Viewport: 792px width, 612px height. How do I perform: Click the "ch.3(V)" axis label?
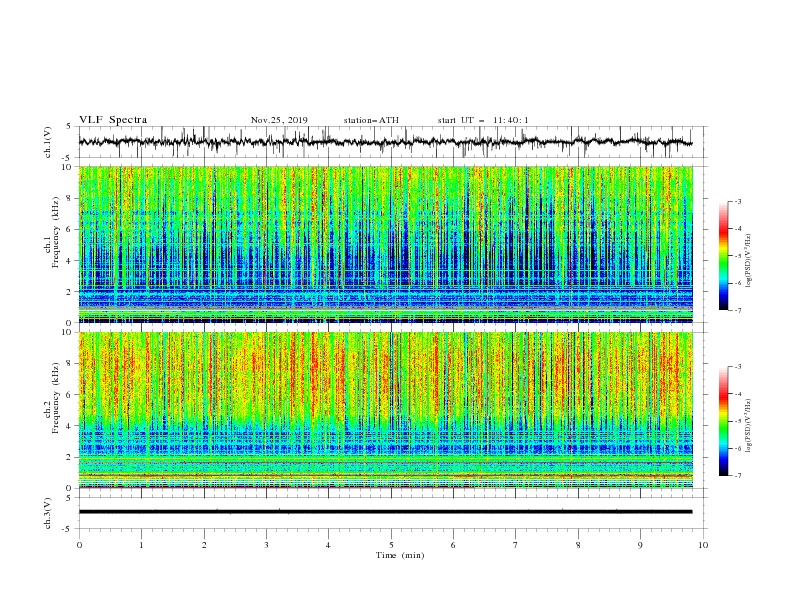coord(48,513)
